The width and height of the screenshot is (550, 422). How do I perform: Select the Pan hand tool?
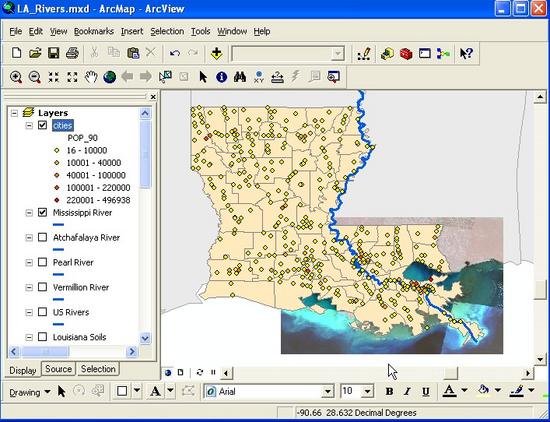pyautogui.click(x=91, y=77)
